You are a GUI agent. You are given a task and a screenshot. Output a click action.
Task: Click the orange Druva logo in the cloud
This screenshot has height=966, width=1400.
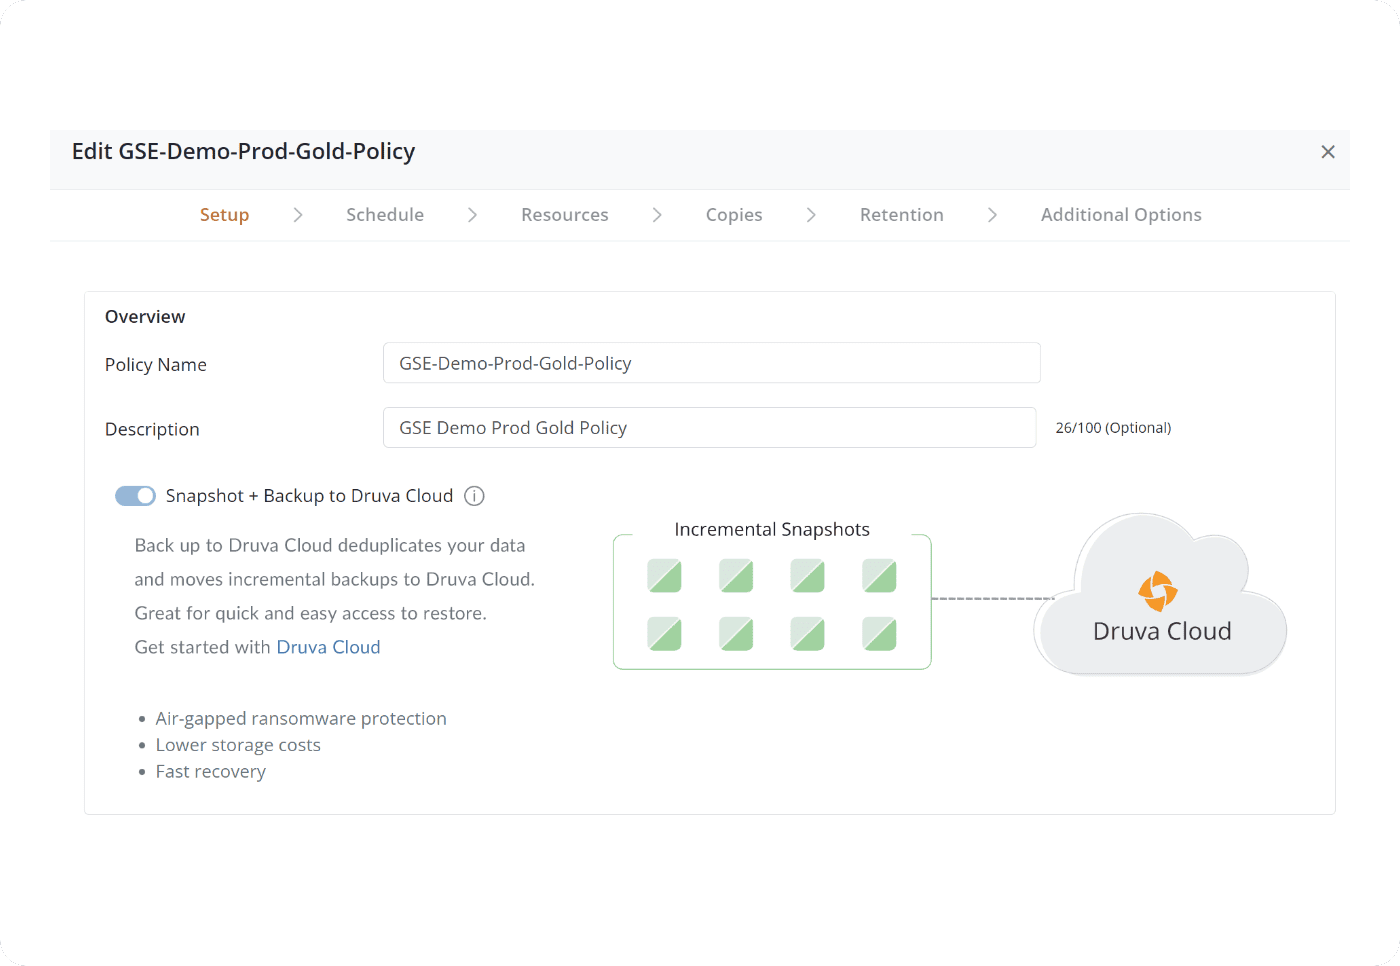coord(1158,591)
